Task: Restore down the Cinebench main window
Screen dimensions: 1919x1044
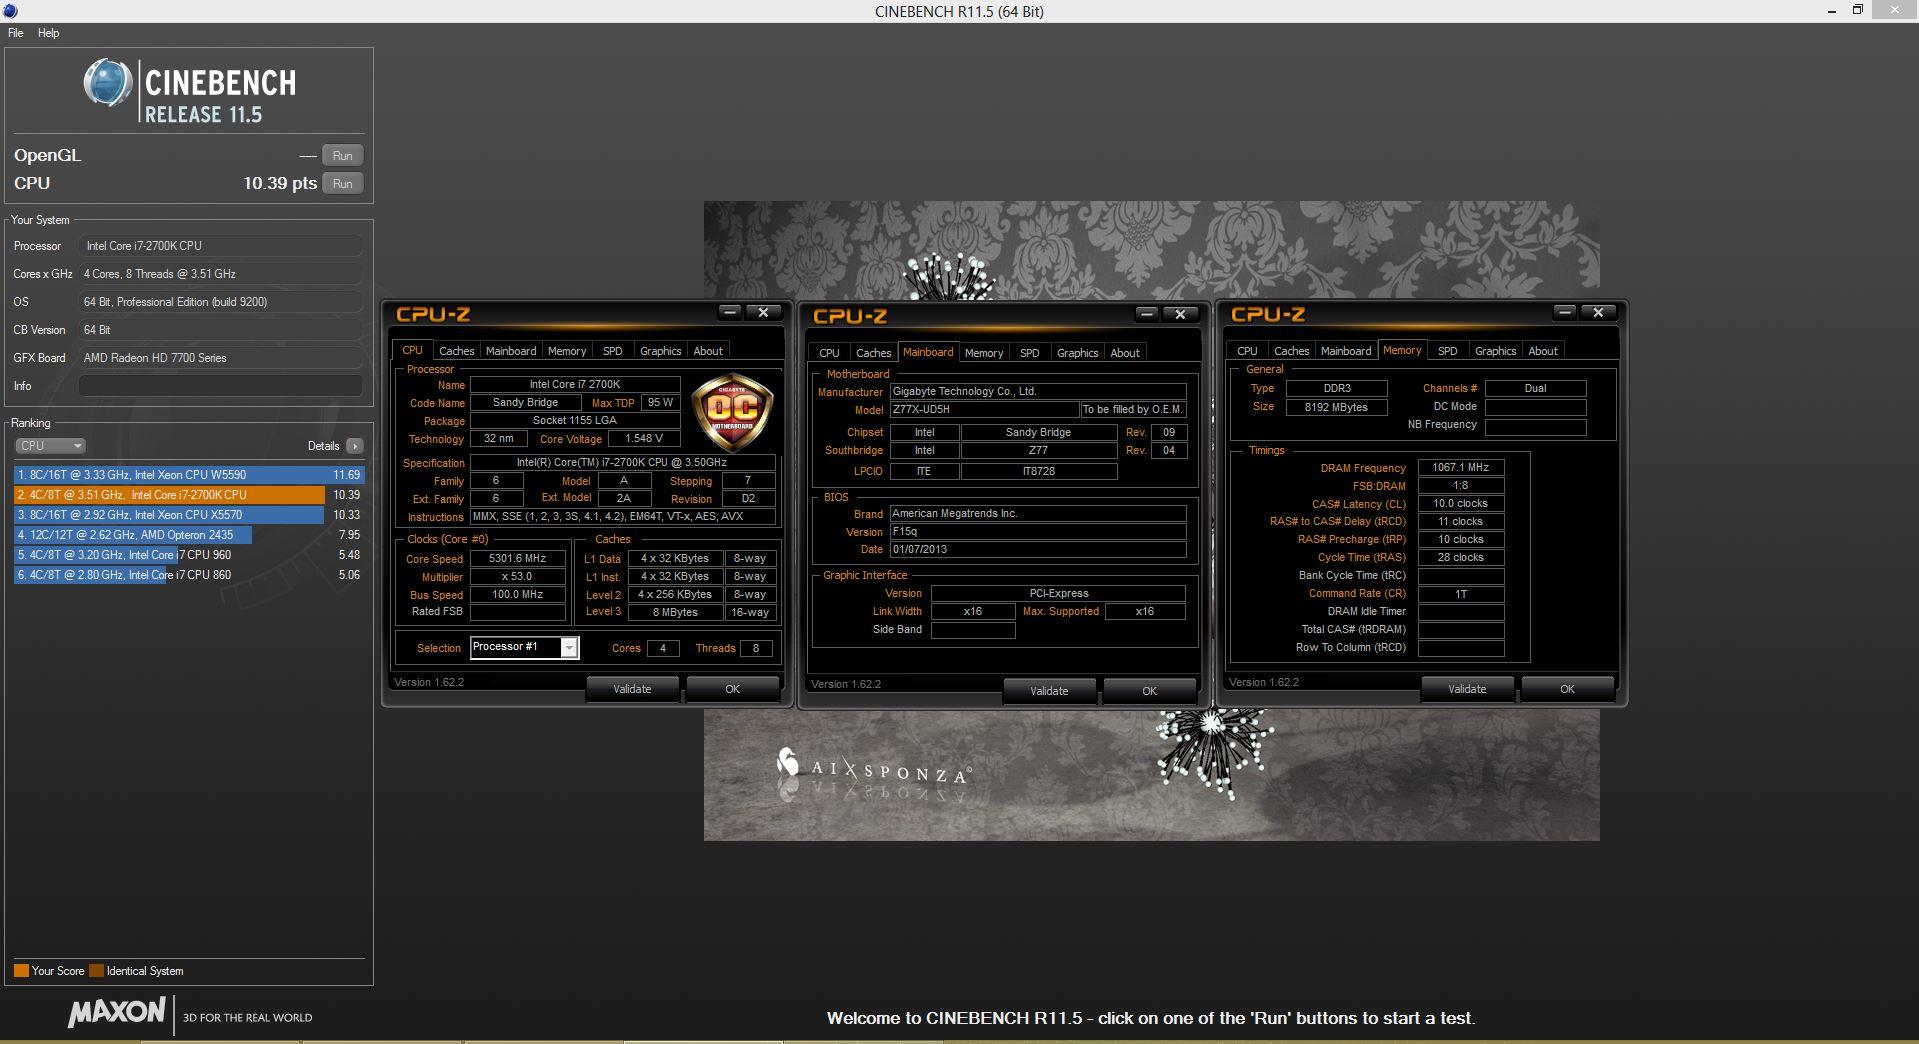Action: point(1858,11)
